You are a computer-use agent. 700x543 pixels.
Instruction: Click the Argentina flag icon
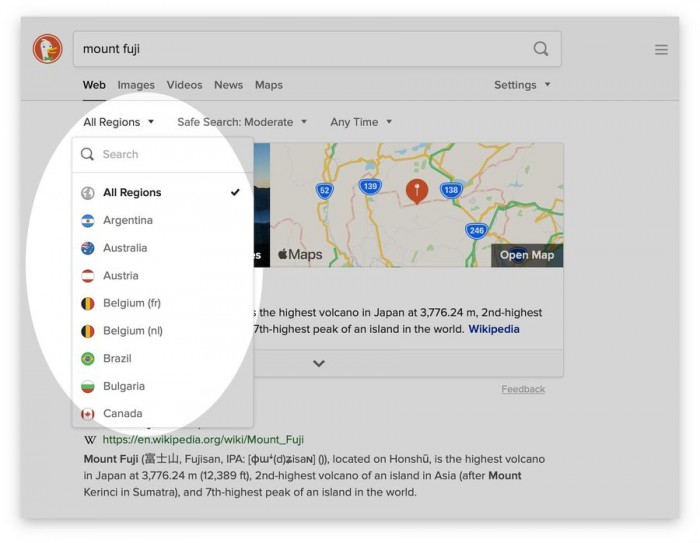pyautogui.click(x=88, y=221)
